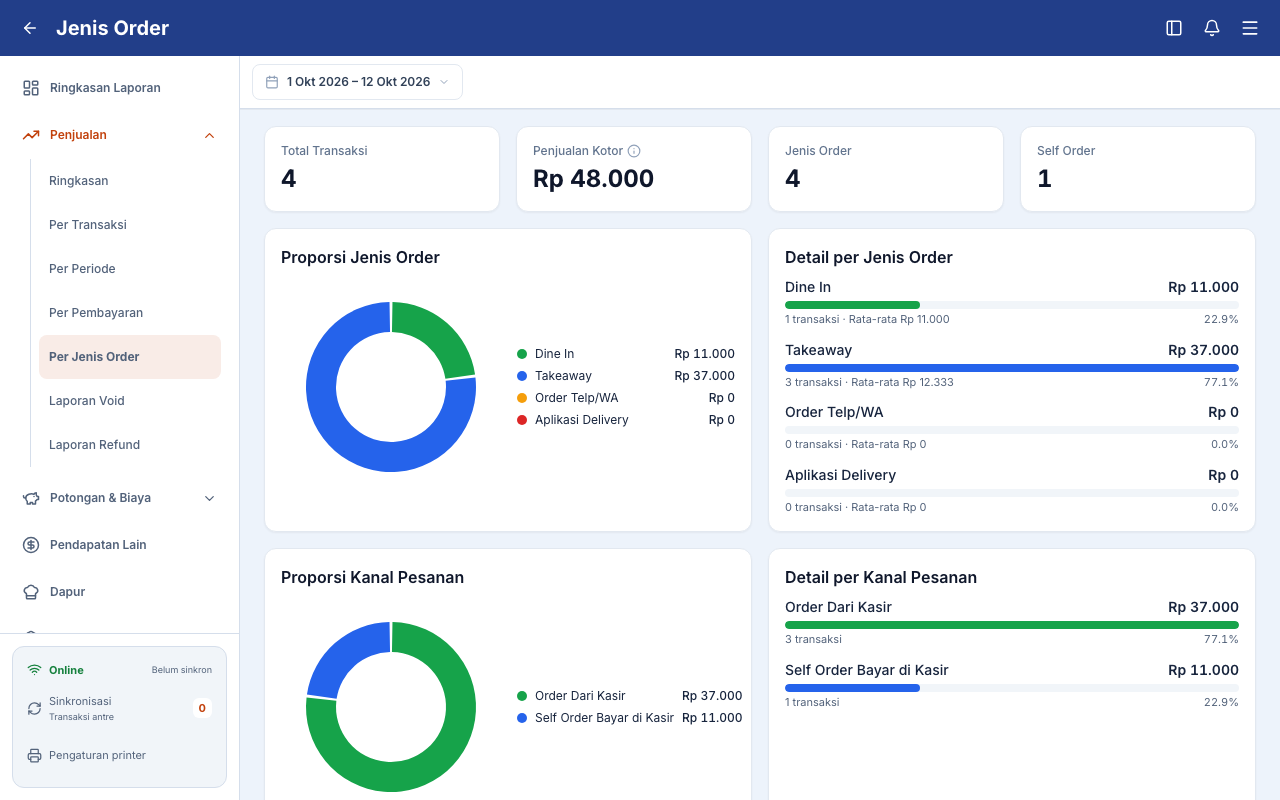Click the Dine In progress bar in details
The height and width of the screenshot is (800, 1280).
(x=1012, y=305)
